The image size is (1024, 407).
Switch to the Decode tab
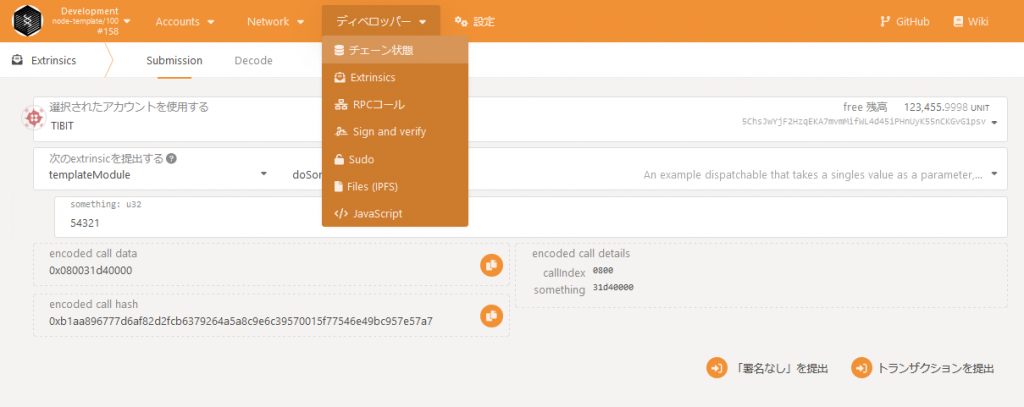click(x=253, y=60)
